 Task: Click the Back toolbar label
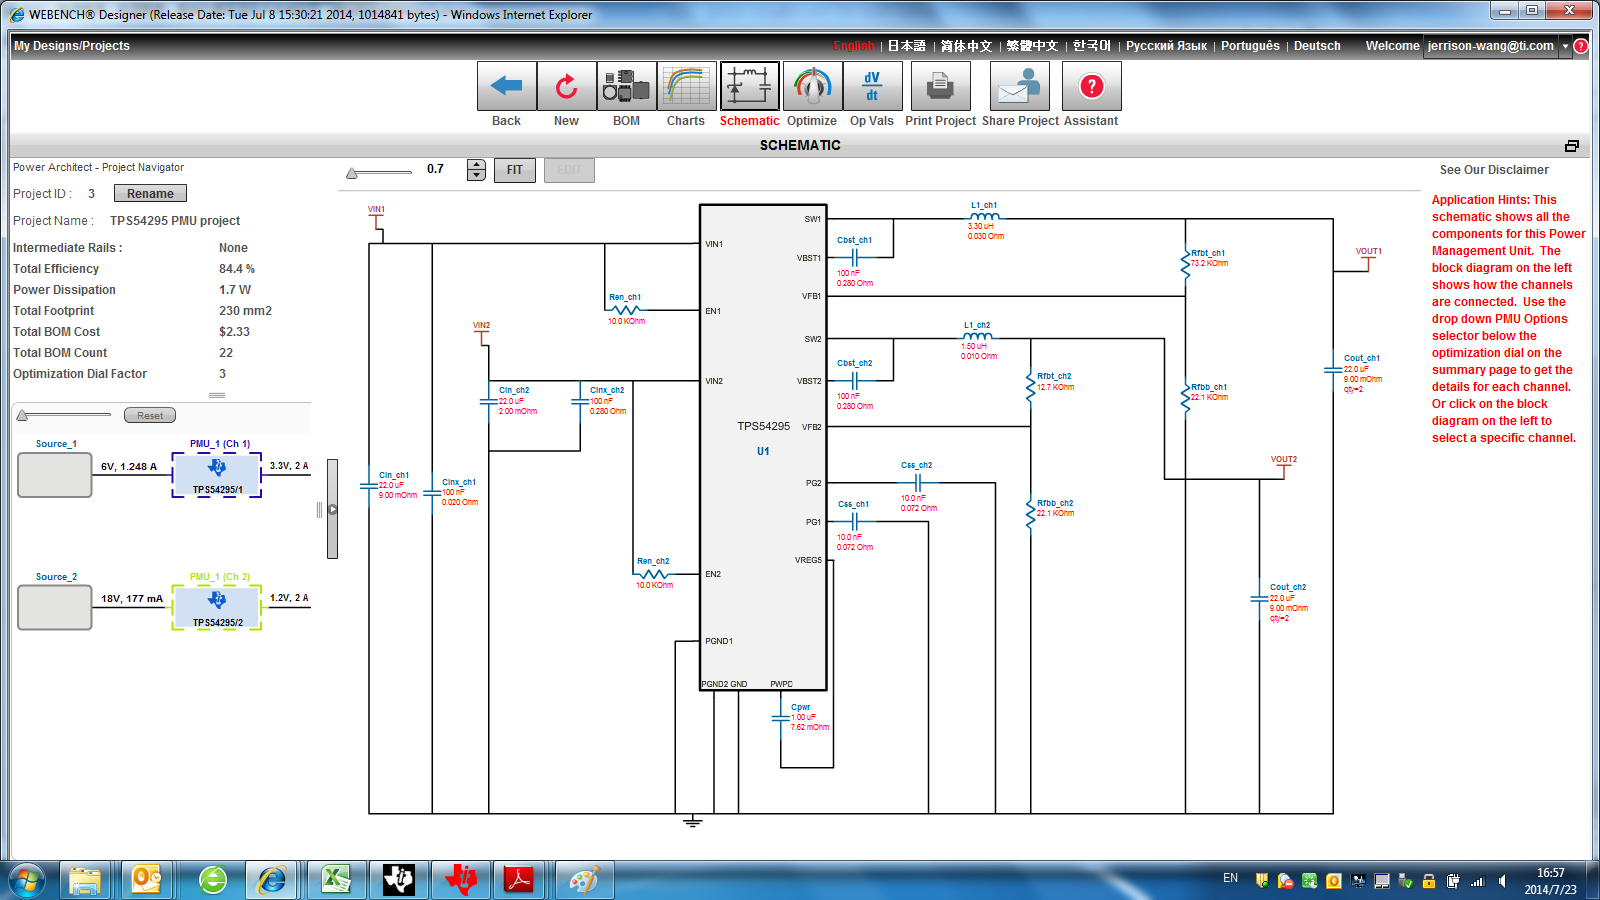[x=507, y=121]
